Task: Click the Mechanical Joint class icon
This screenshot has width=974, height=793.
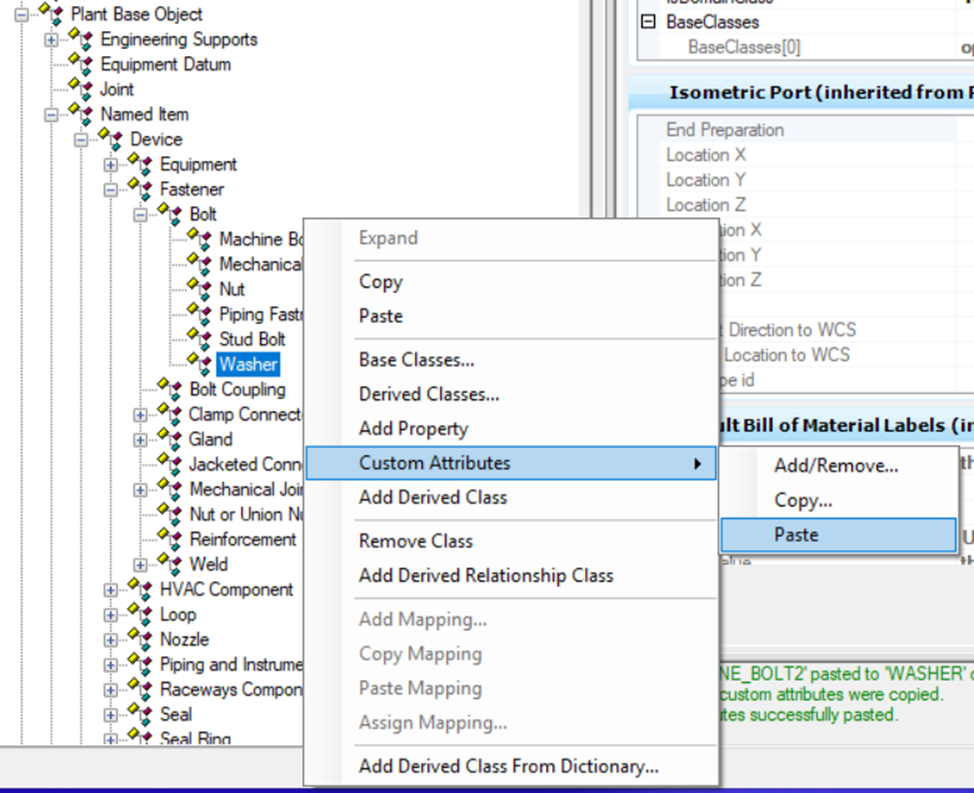Action: point(170,489)
